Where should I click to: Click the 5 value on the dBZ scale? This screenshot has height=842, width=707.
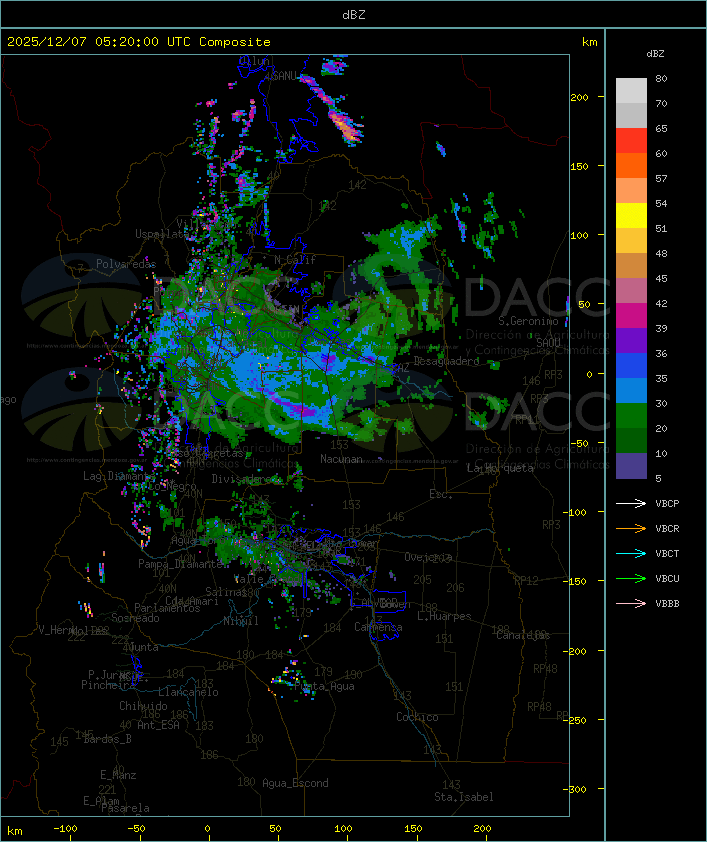[x=659, y=478]
